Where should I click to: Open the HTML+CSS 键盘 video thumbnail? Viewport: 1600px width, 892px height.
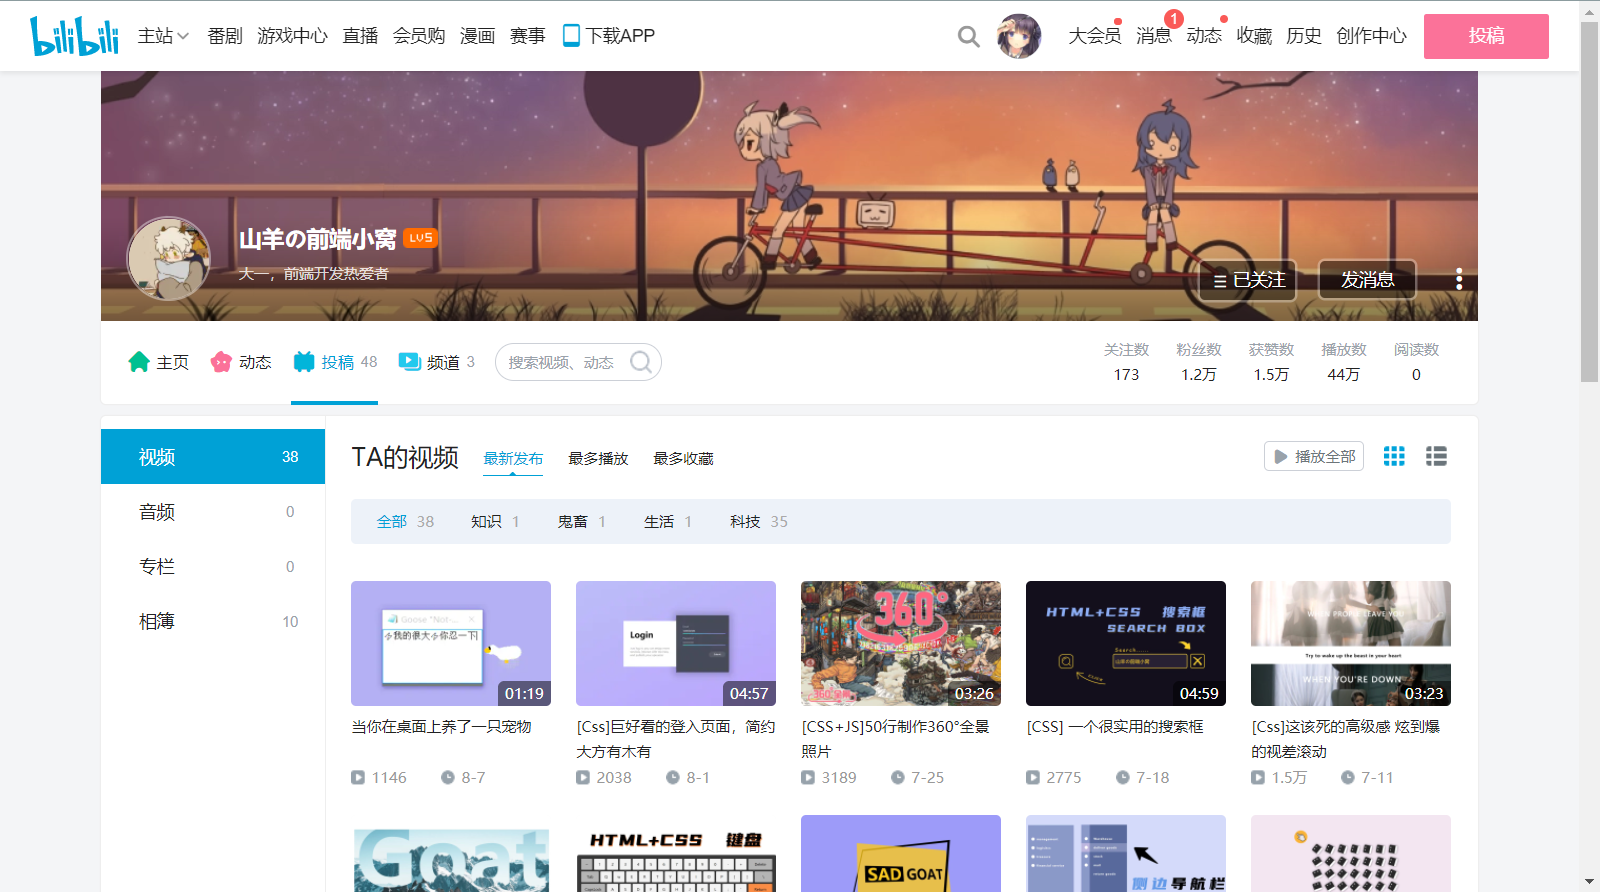click(676, 853)
